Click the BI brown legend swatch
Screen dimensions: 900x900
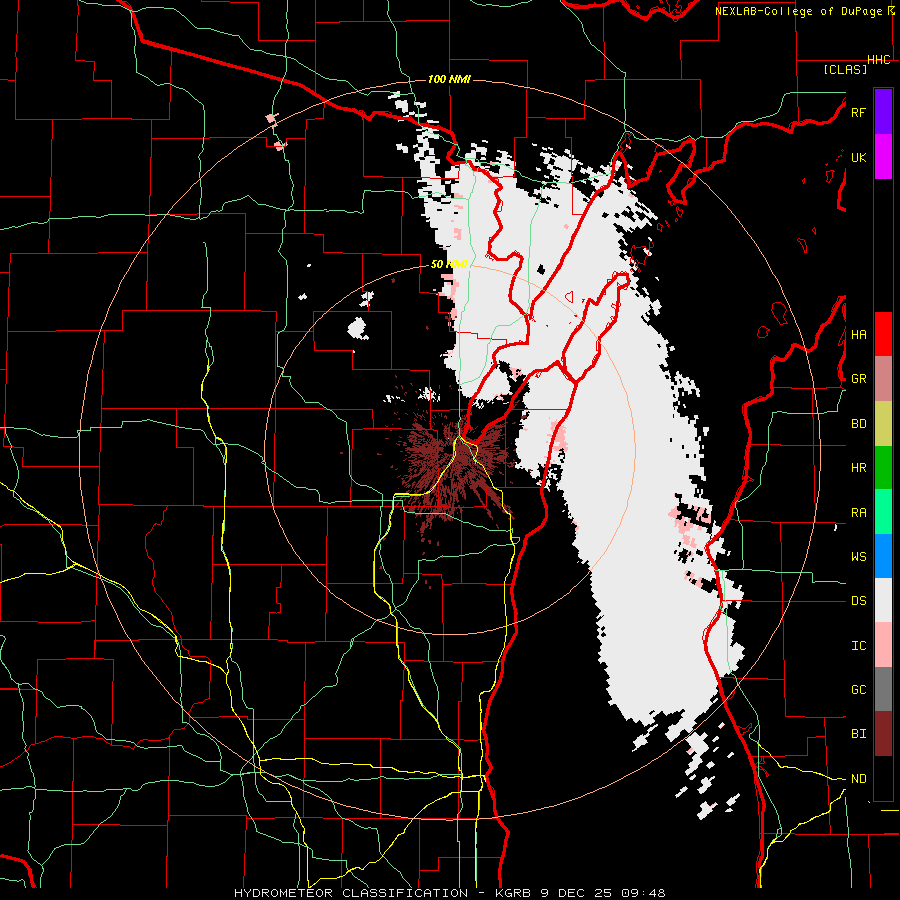883,734
